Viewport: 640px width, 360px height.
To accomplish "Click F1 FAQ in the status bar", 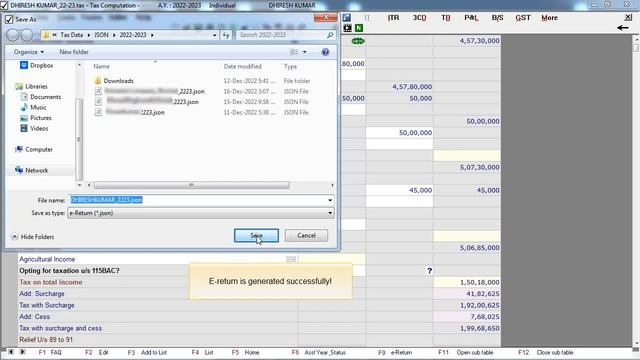I will pos(50,352).
